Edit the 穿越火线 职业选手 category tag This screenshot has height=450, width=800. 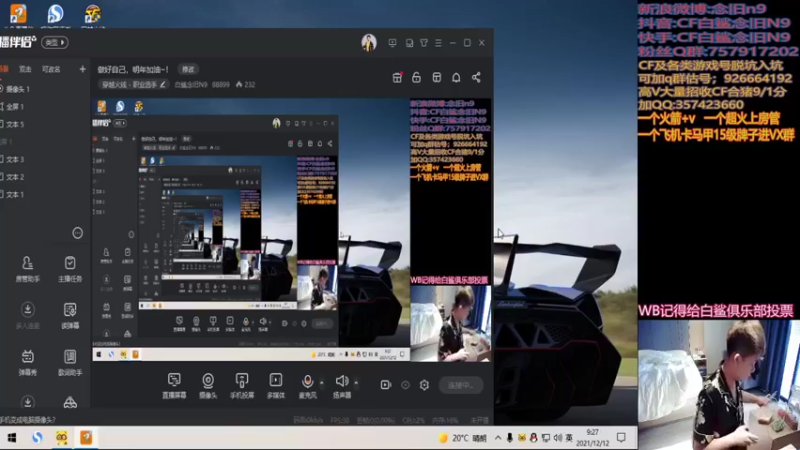(134, 85)
